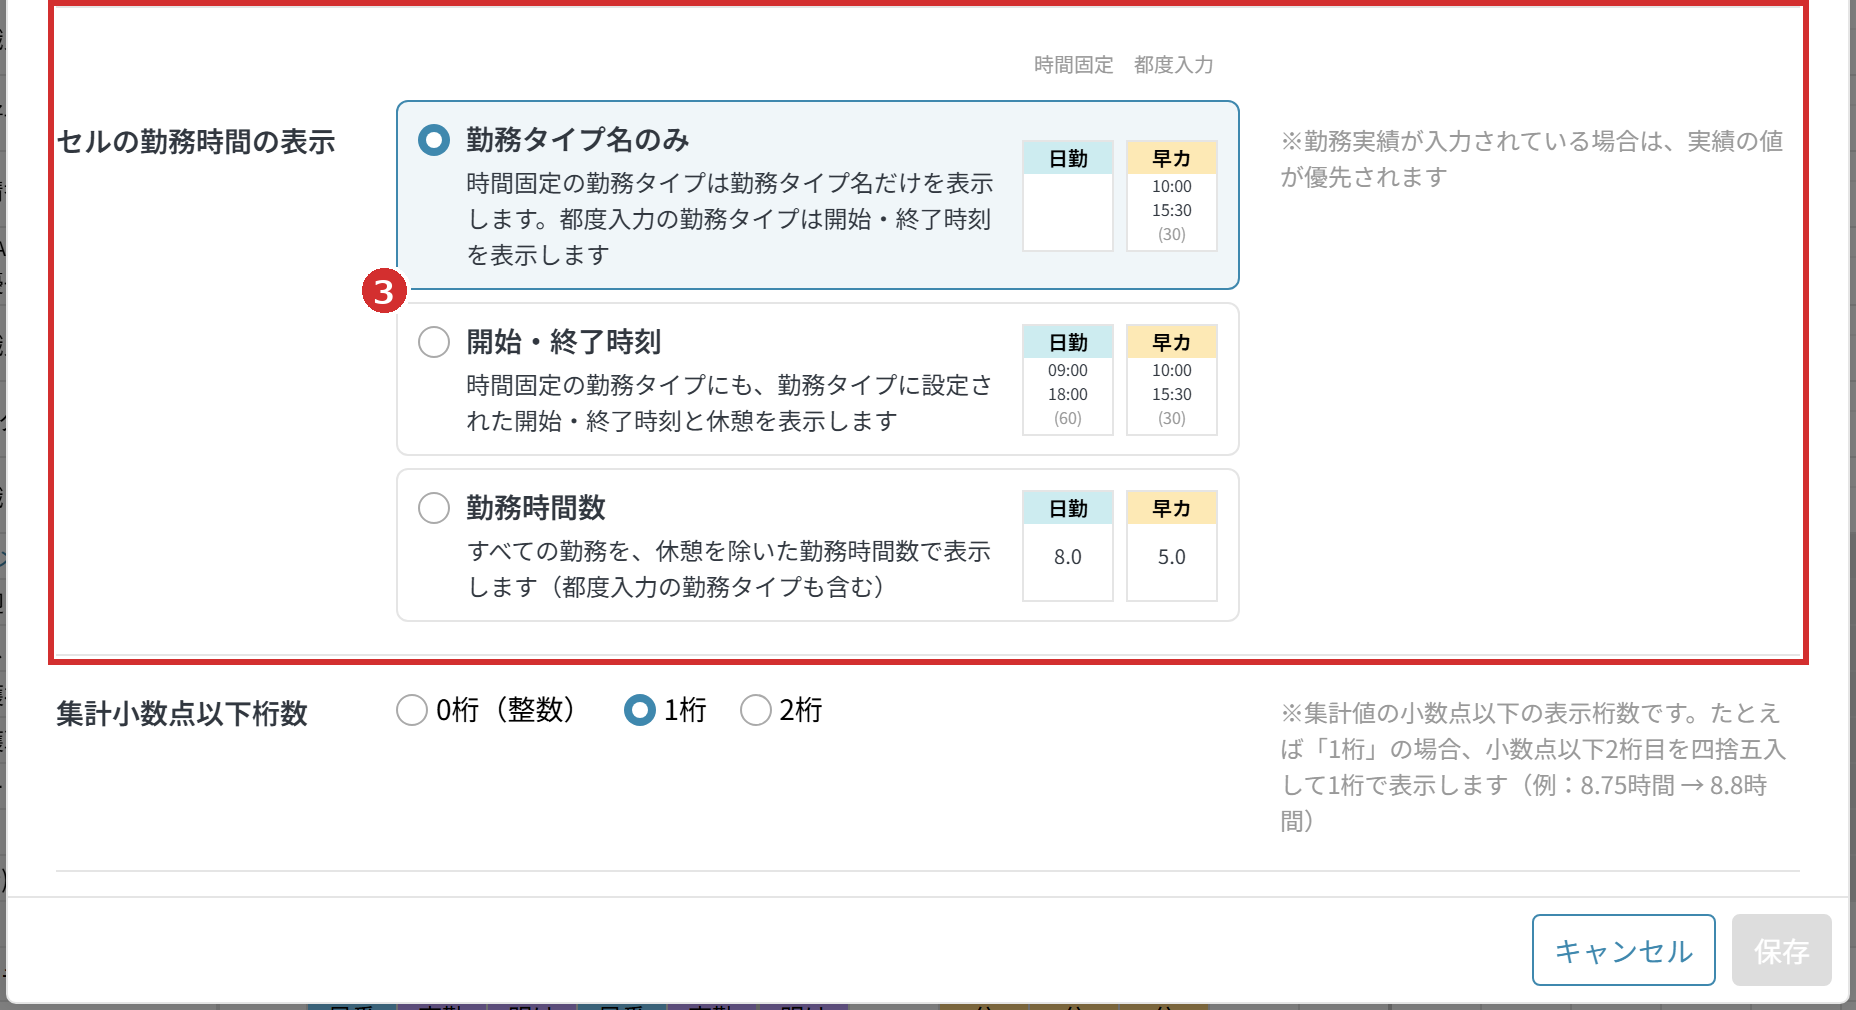
Task: Click the 都度入力 column header
Action: [1173, 65]
